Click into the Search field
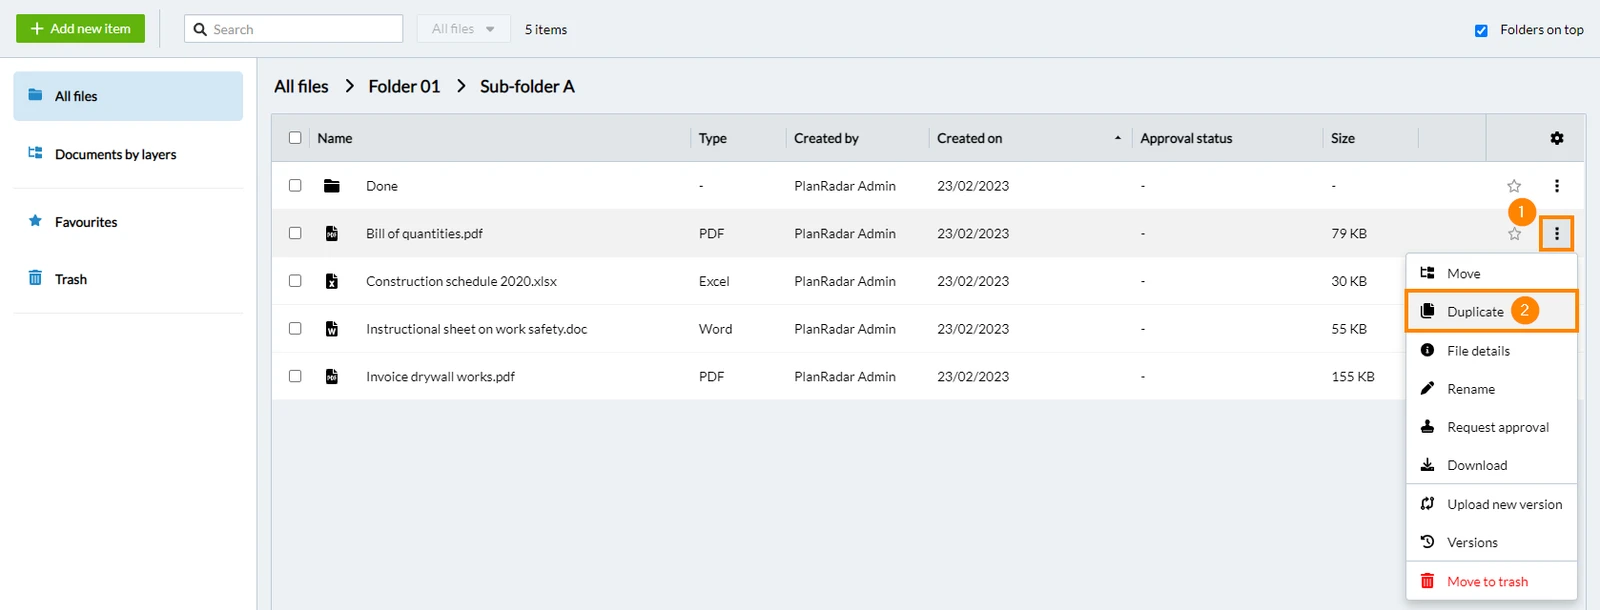 click(293, 29)
